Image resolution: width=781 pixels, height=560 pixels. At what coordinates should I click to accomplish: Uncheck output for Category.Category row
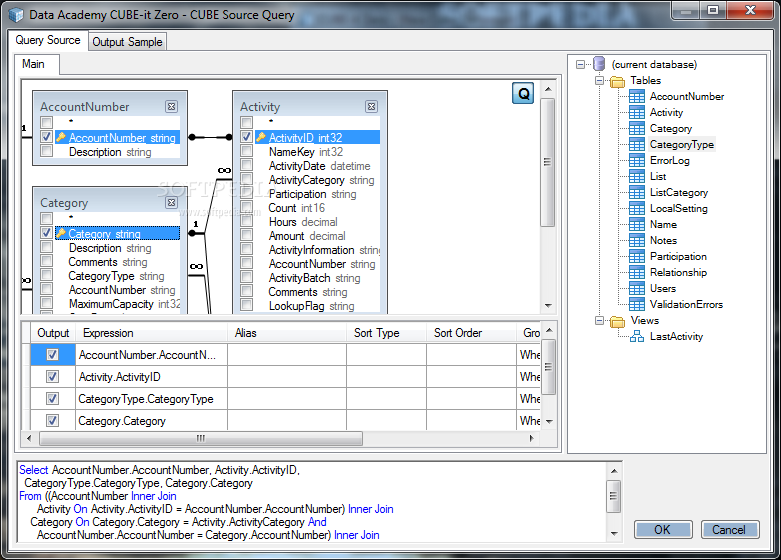(52, 420)
